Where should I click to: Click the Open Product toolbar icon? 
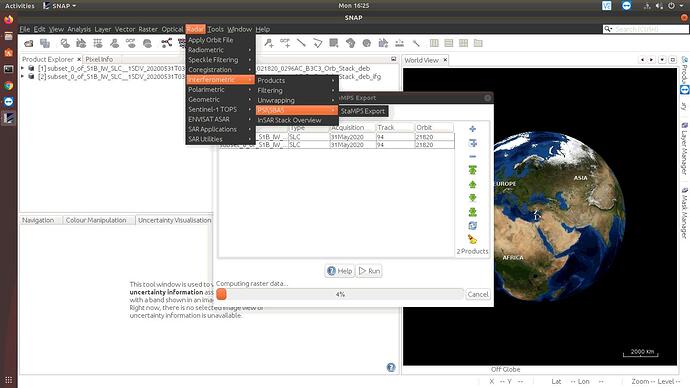tap(29, 43)
